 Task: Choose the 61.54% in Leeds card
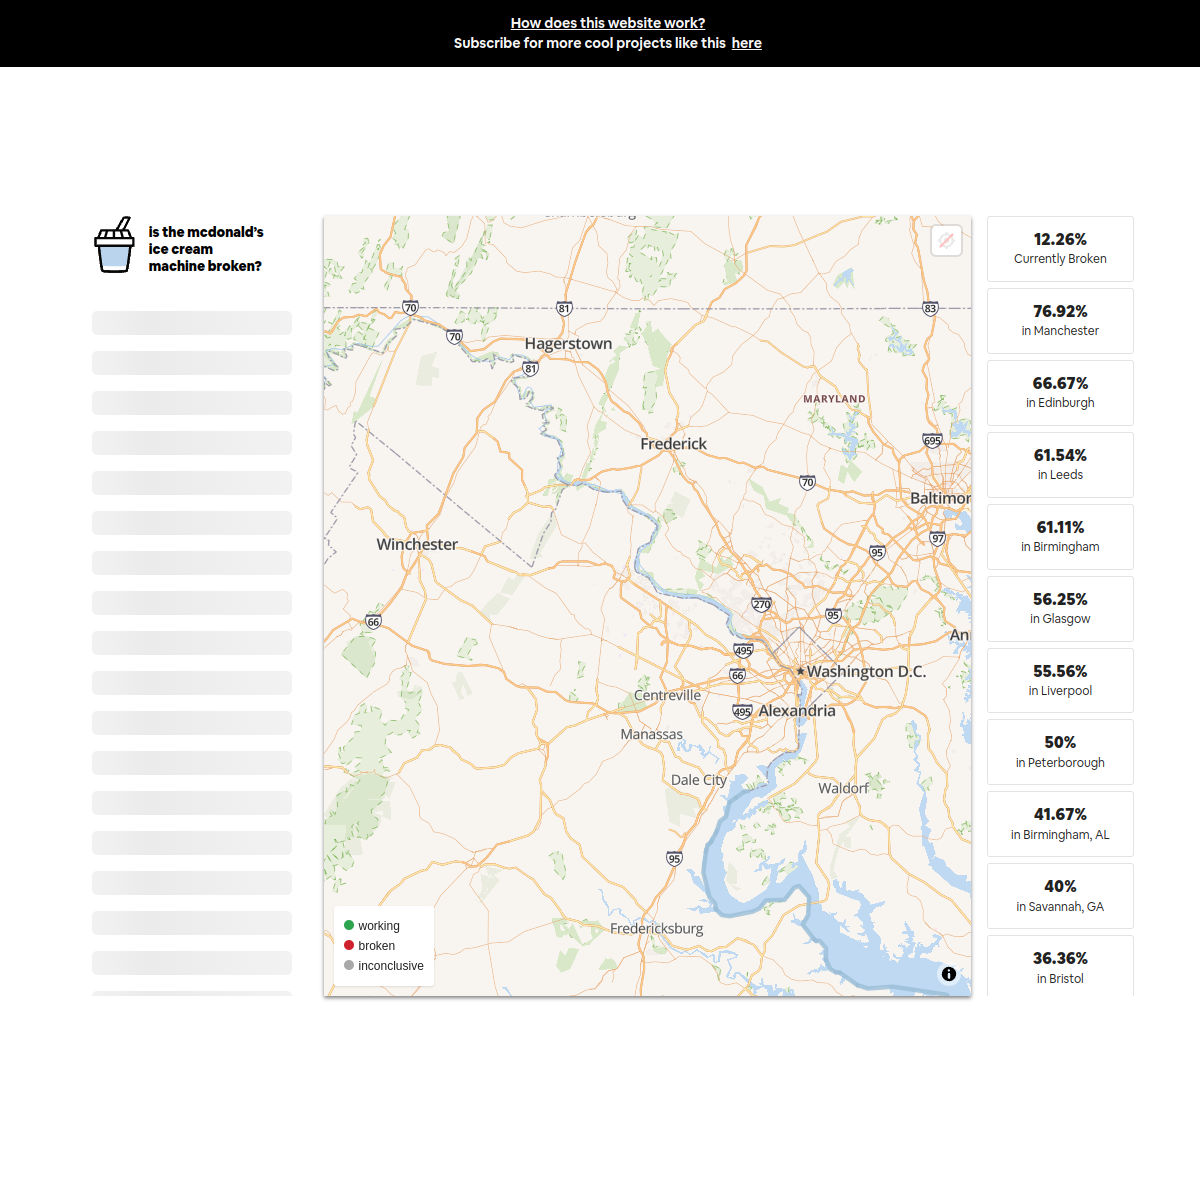click(1060, 465)
